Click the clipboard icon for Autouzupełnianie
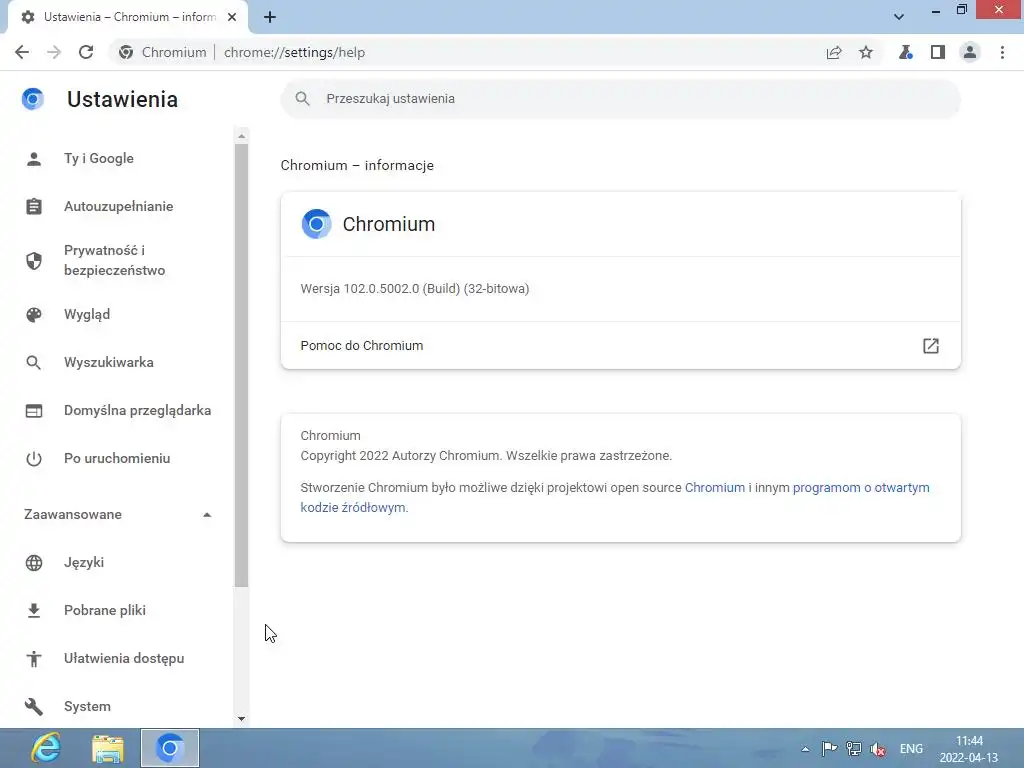Screen dimensions: 1024x768 pyautogui.click(x=33, y=206)
